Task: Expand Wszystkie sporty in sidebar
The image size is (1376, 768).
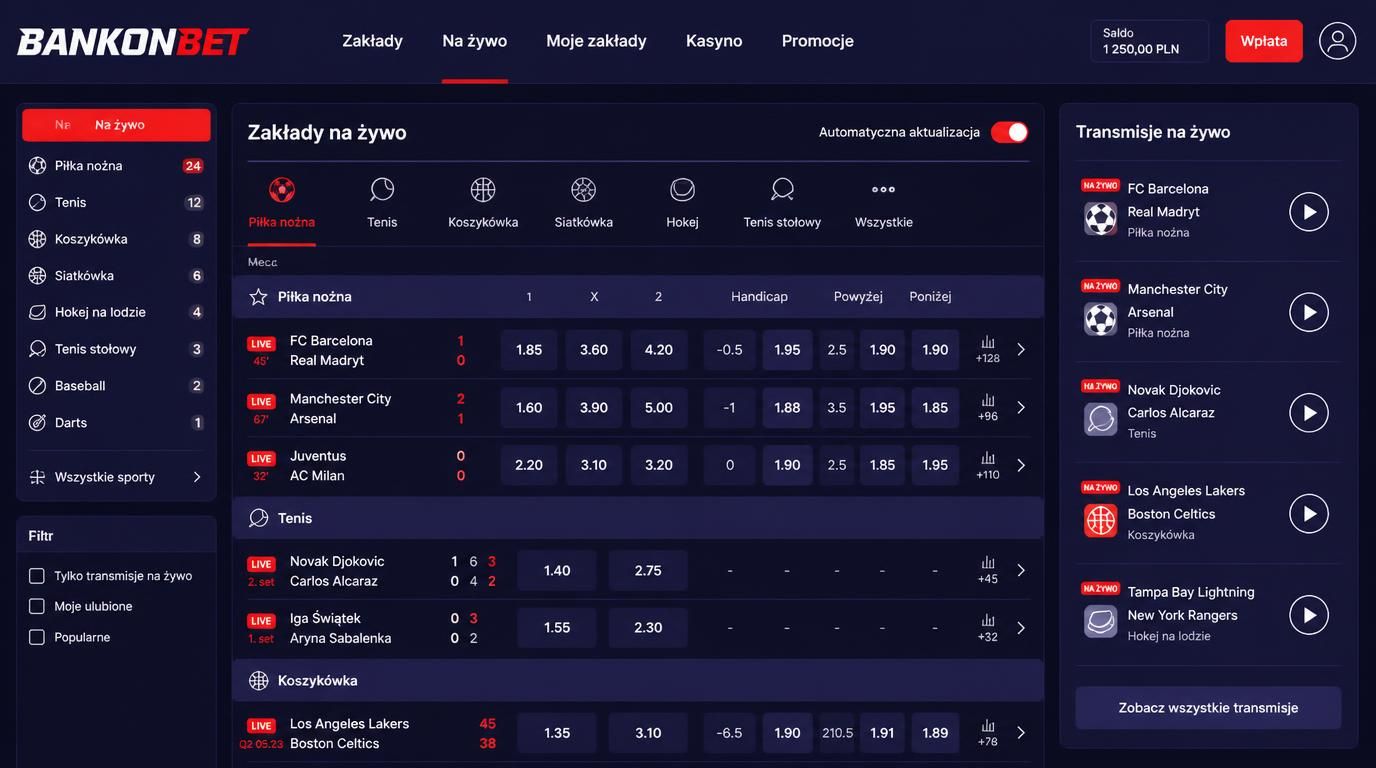Action: (116, 477)
